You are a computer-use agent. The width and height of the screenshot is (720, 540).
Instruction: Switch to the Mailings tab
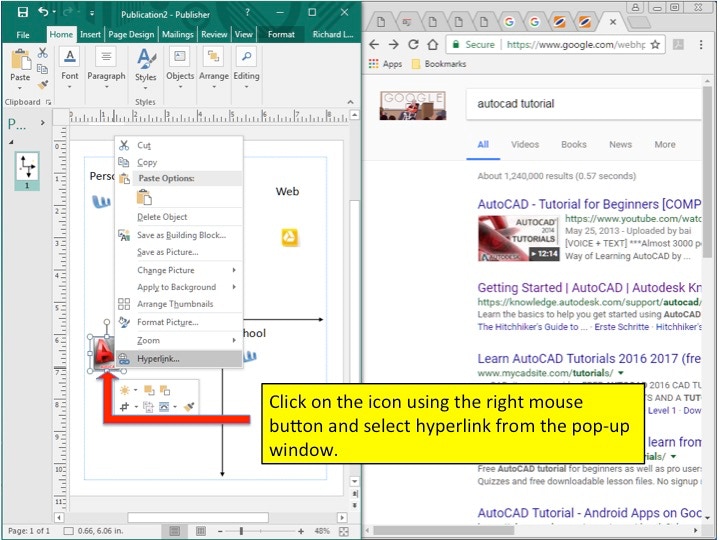coord(178,34)
